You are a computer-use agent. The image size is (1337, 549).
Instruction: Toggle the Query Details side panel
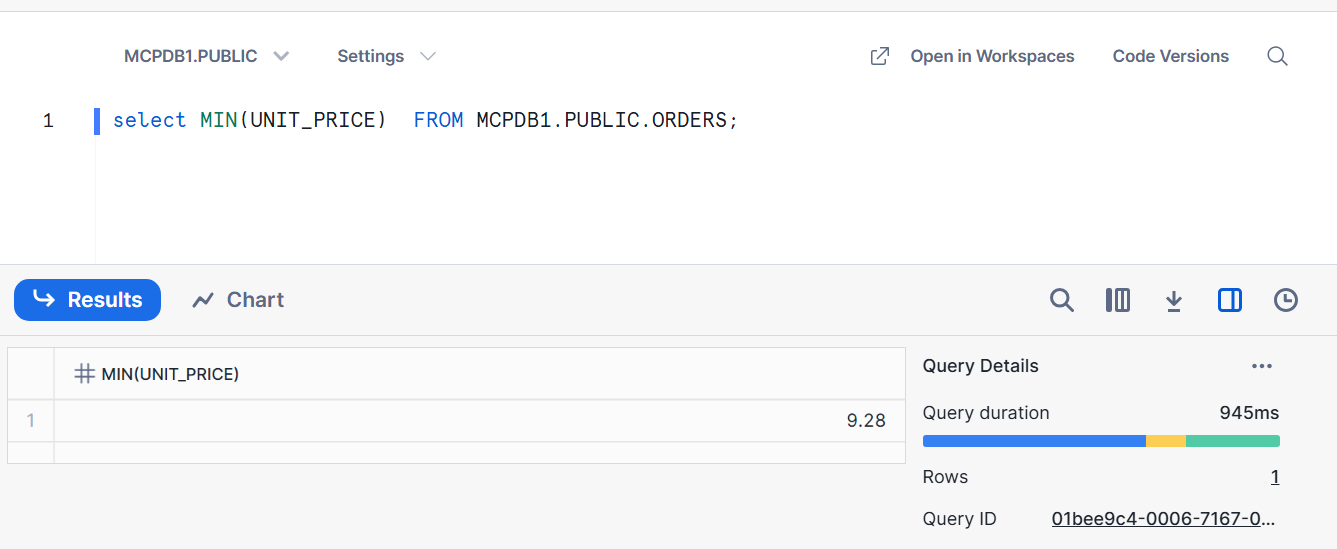click(x=1230, y=300)
